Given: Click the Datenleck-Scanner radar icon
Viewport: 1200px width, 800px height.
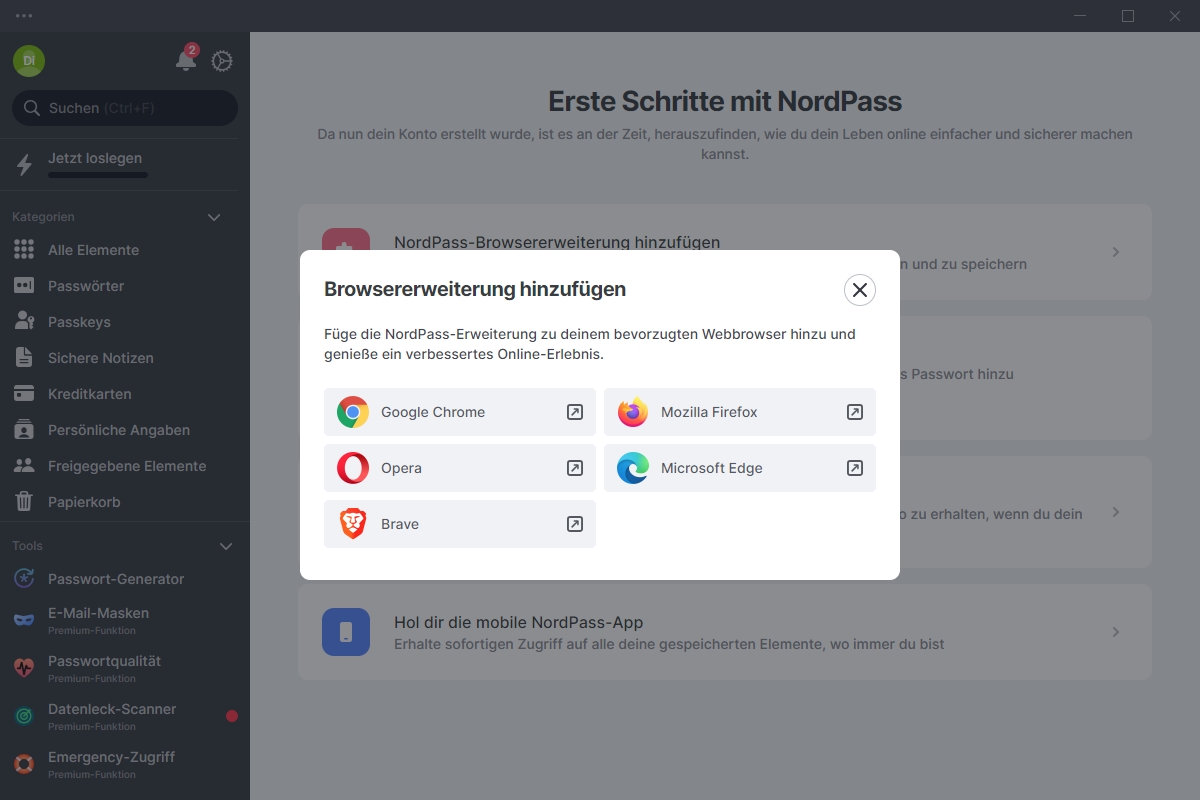Looking at the screenshot, I should [24, 716].
